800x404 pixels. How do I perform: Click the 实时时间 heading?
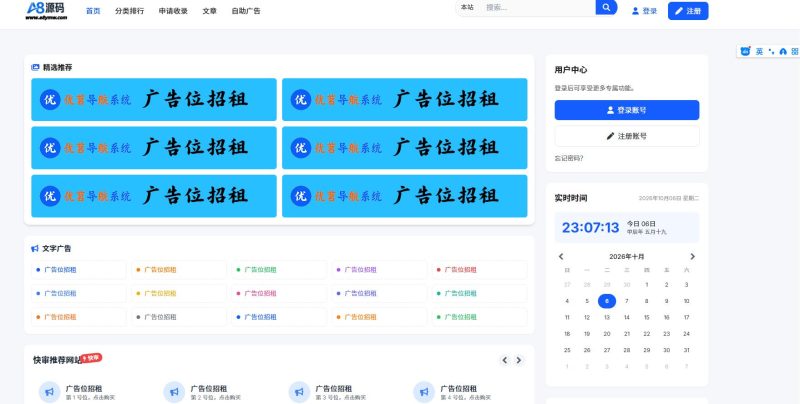click(x=570, y=198)
